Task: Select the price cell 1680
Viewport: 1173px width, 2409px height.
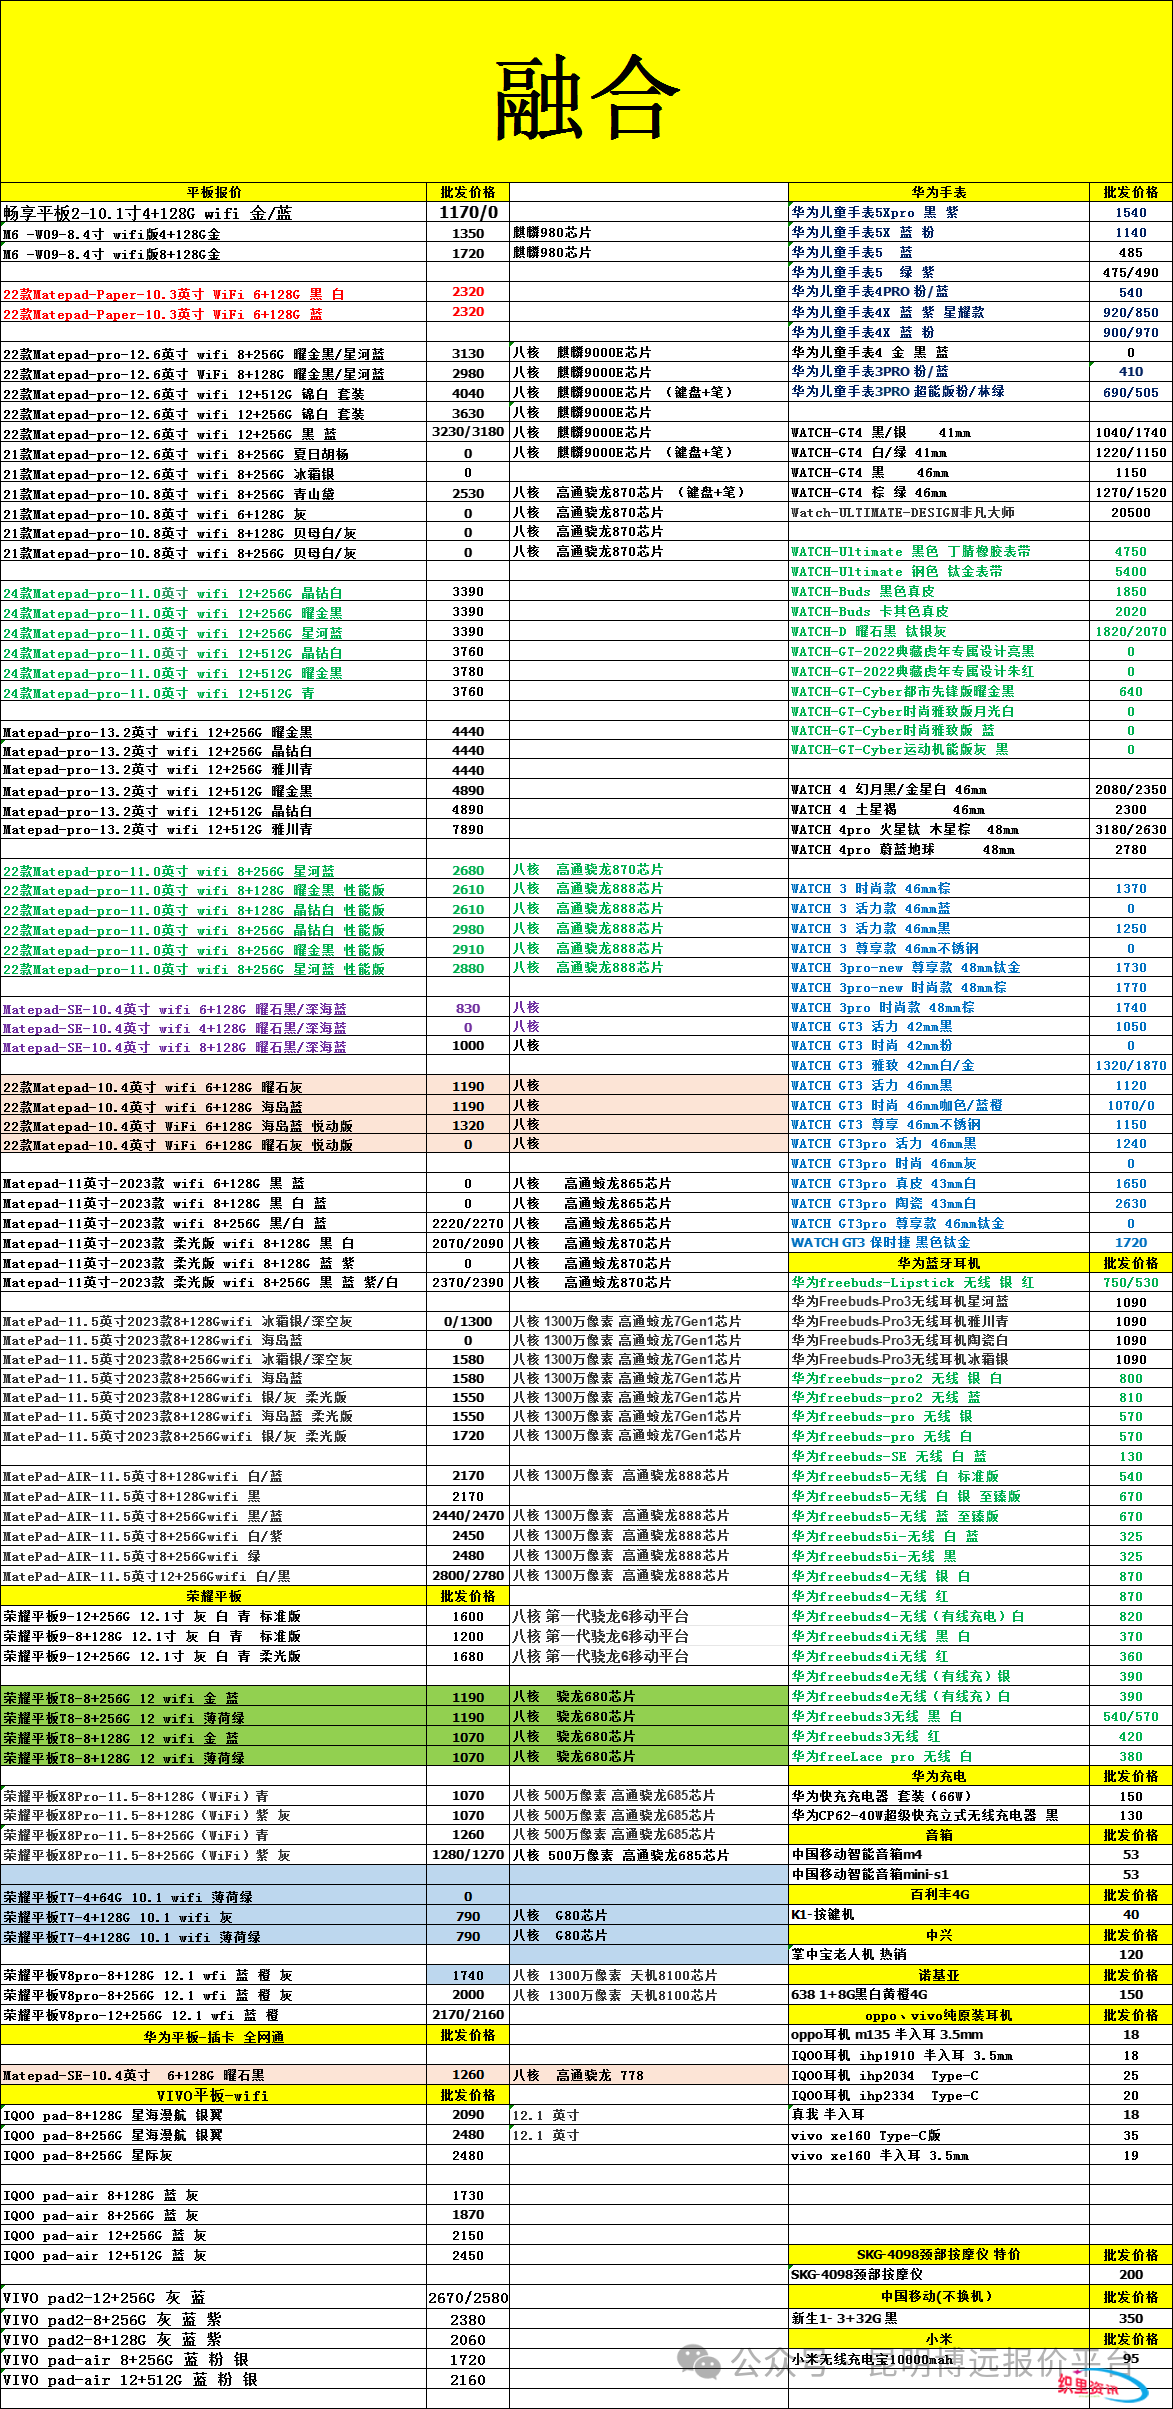Action: [x=468, y=1656]
